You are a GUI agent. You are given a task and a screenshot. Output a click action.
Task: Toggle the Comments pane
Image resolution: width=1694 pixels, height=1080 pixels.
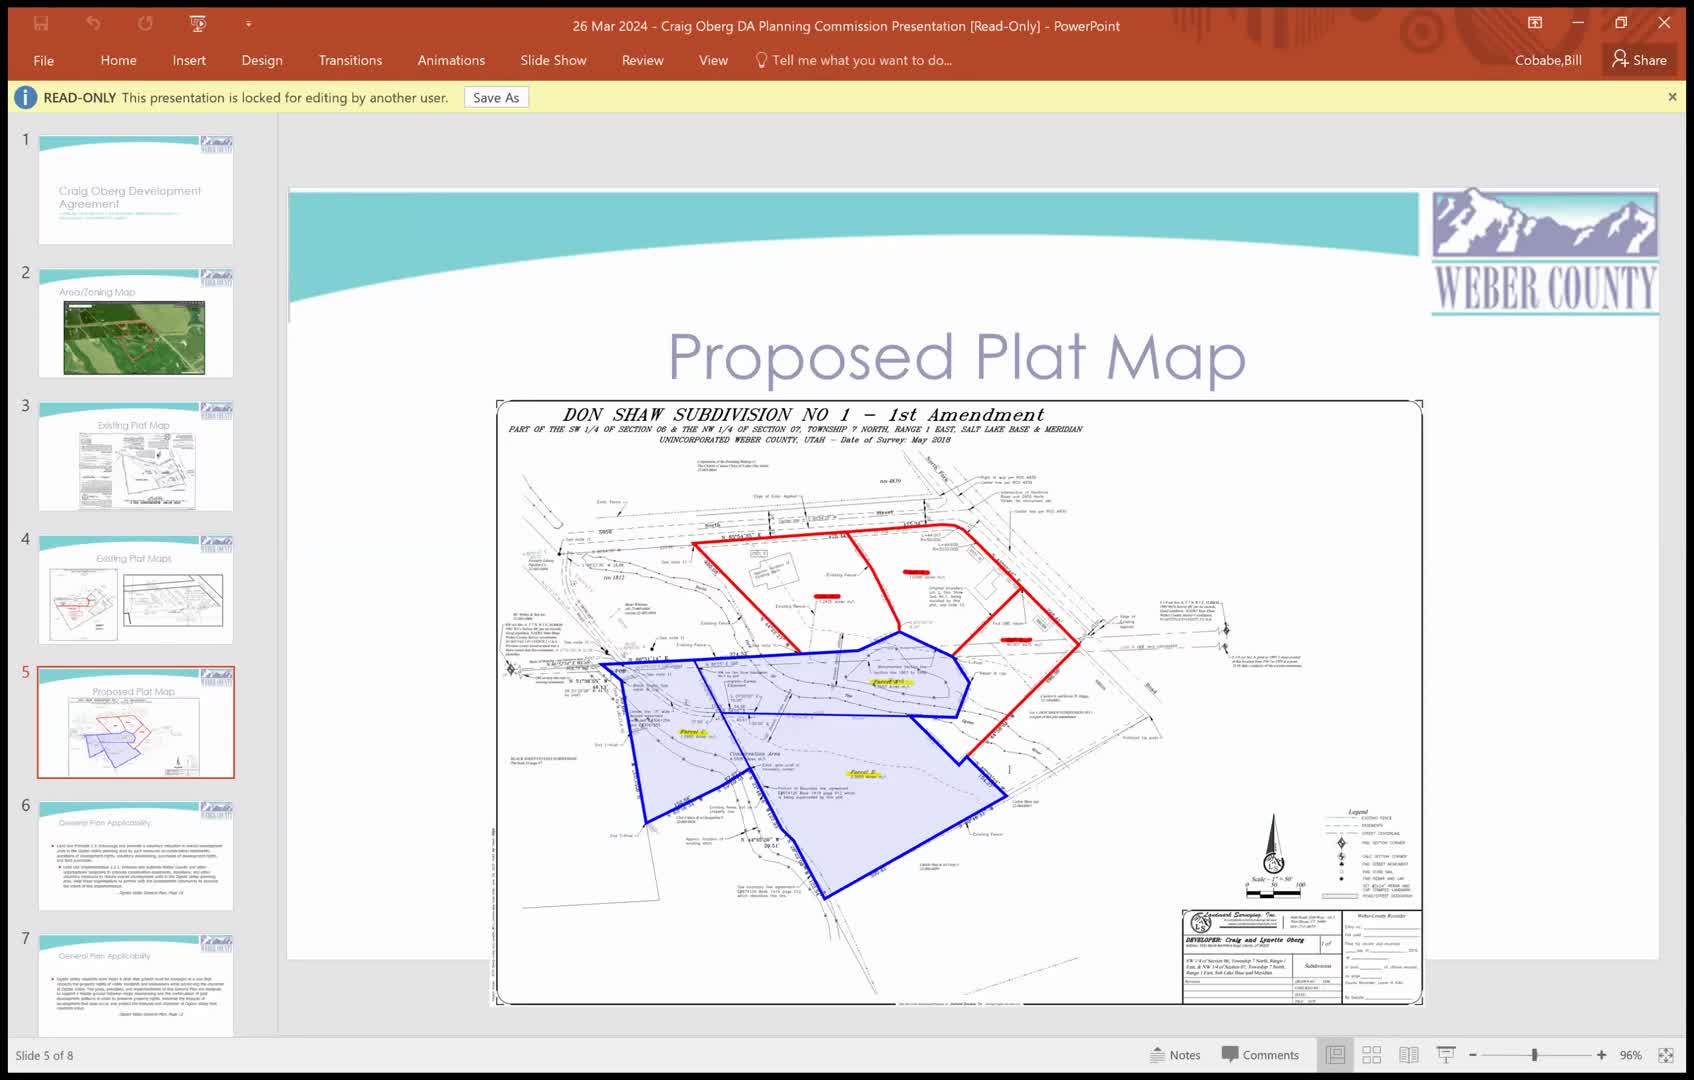click(x=1260, y=1055)
